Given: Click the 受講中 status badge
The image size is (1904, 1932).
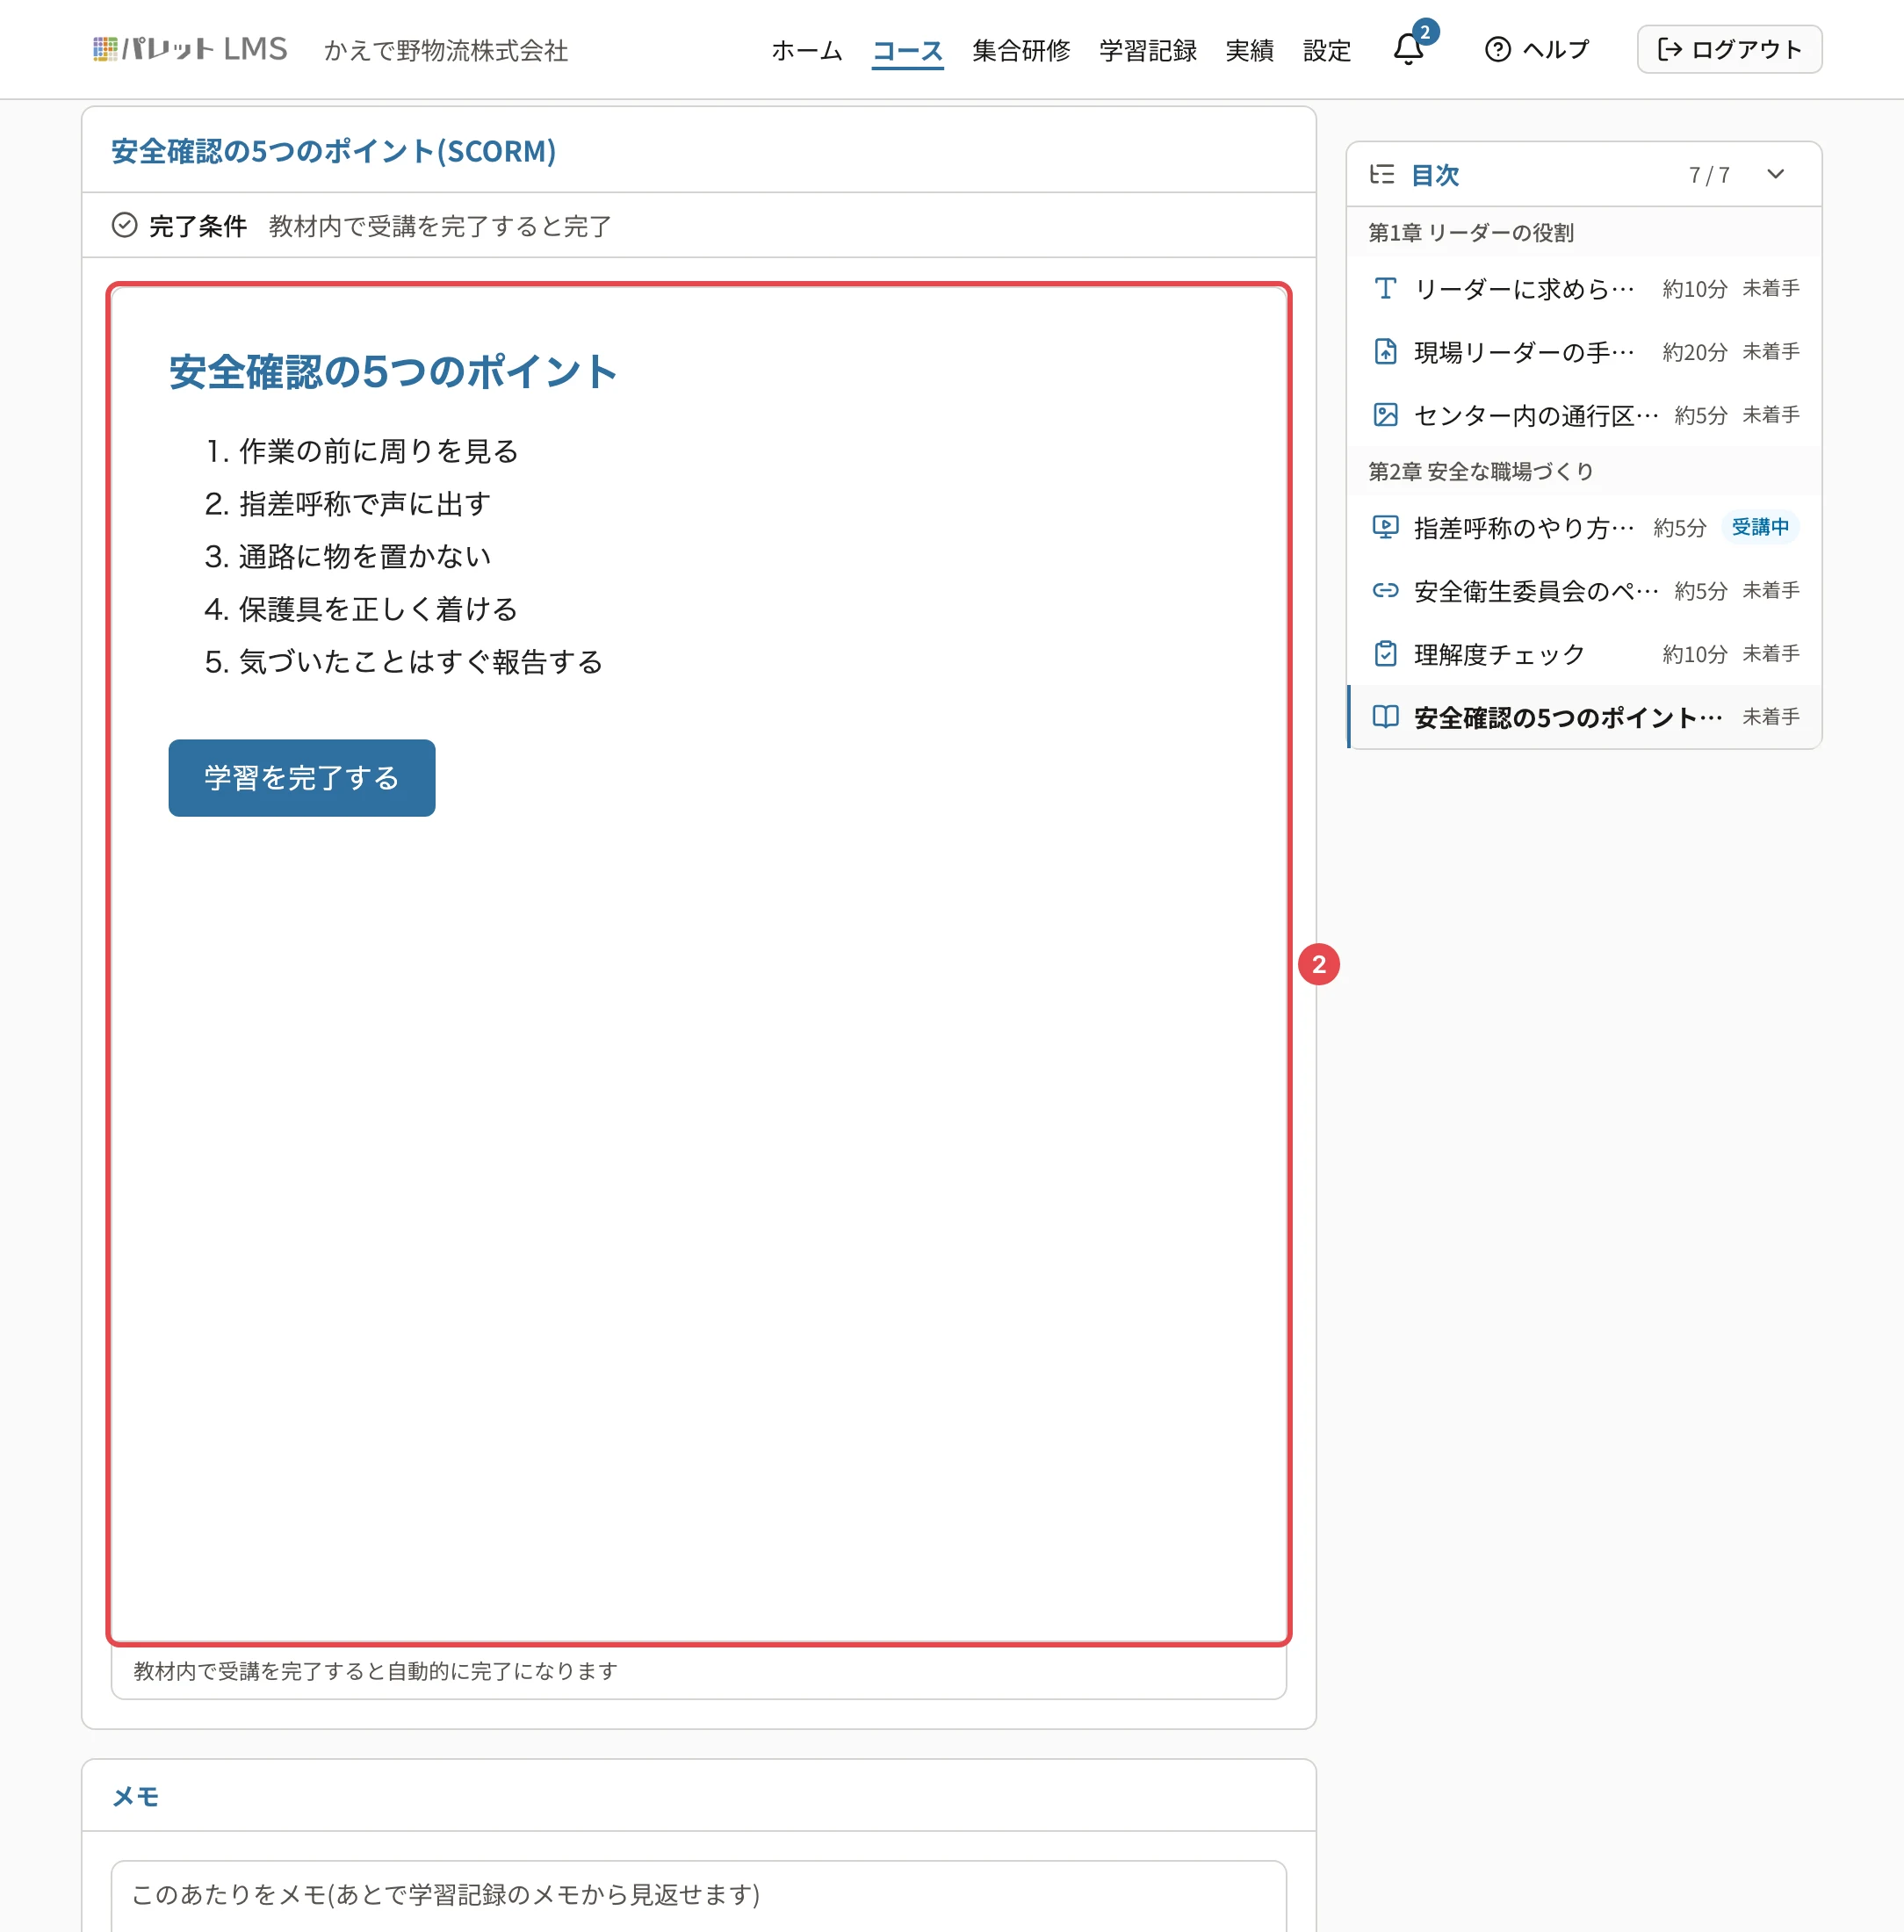Looking at the screenshot, I should coord(1760,527).
